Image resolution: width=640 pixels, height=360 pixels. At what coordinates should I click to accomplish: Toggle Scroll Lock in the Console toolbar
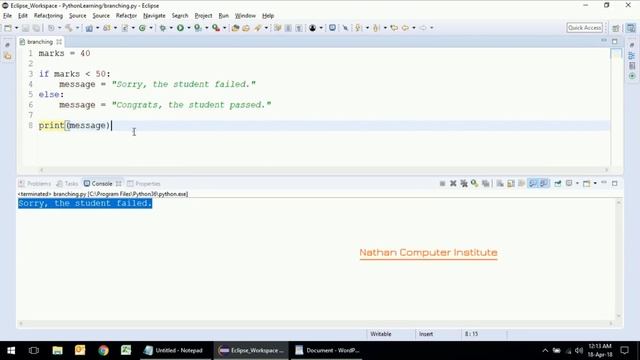511,184
